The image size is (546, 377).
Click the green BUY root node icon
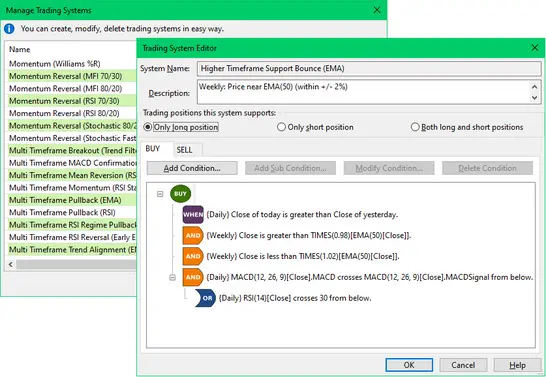(180, 194)
